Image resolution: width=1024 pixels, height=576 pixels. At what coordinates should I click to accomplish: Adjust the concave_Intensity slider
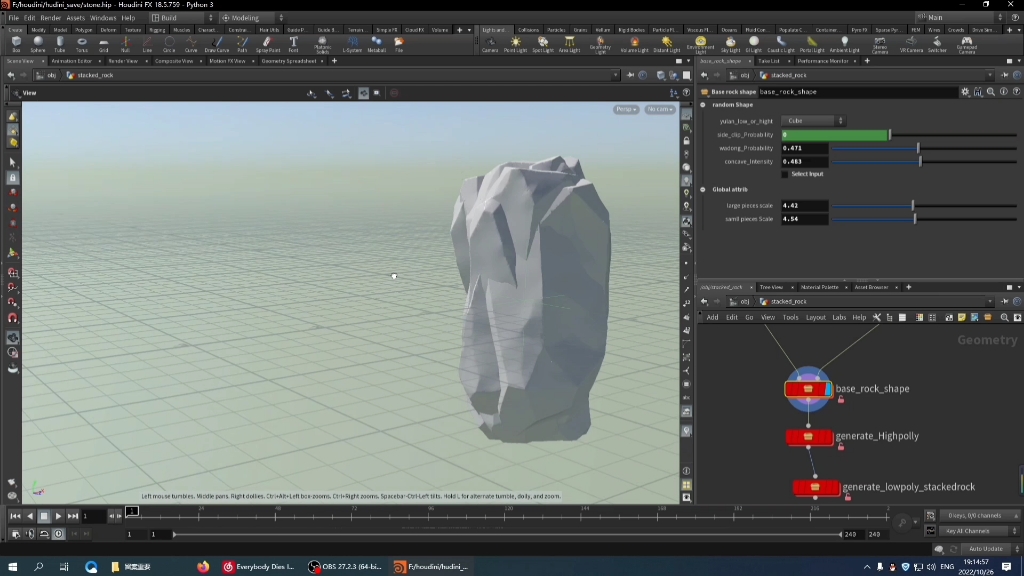tap(920, 161)
